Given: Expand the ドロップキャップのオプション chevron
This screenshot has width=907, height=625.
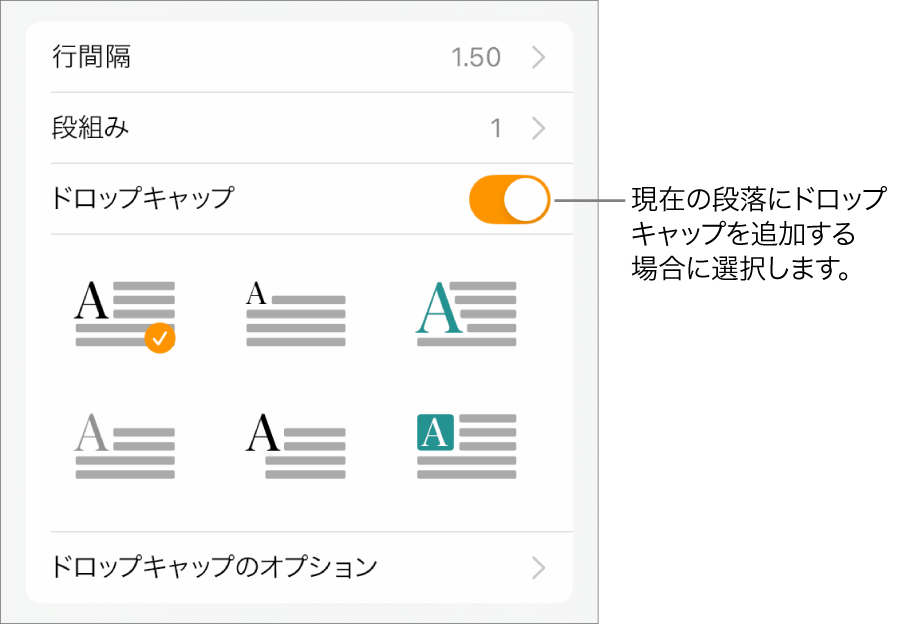Looking at the screenshot, I should pyautogui.click(x=539, y=568).
